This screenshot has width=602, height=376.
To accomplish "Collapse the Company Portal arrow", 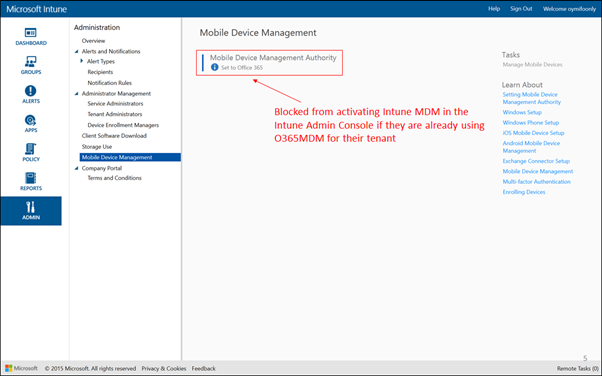I will (x=76, y=168).
